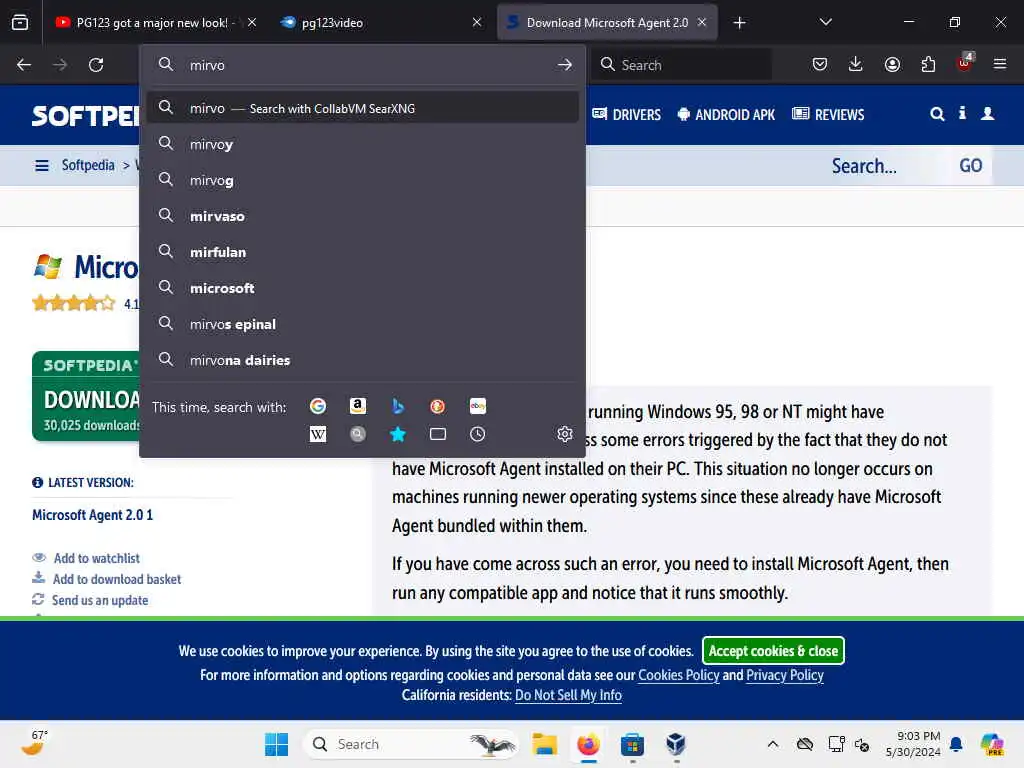Open VirtualBox cube icon on taskbar

click(x=676, y=744)
